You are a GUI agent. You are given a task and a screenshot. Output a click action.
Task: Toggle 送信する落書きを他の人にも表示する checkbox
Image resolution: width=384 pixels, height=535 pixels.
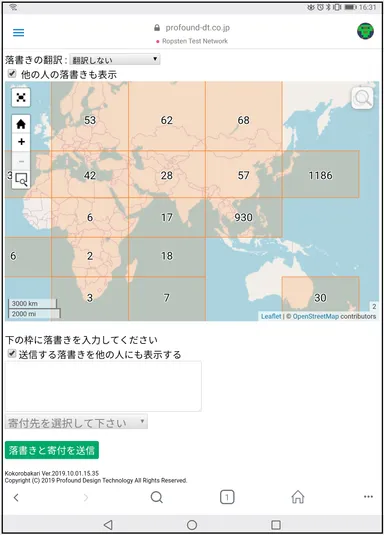pyautogui.click(x=12, y=353)
